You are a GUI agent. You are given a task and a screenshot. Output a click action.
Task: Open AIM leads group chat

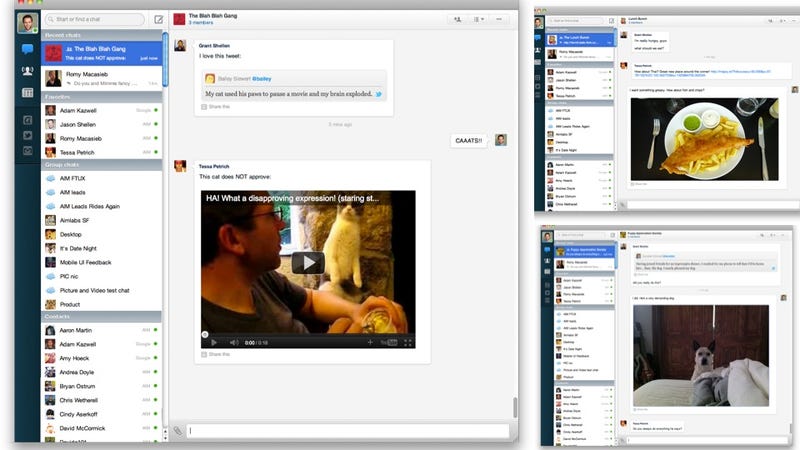[102, 192]
